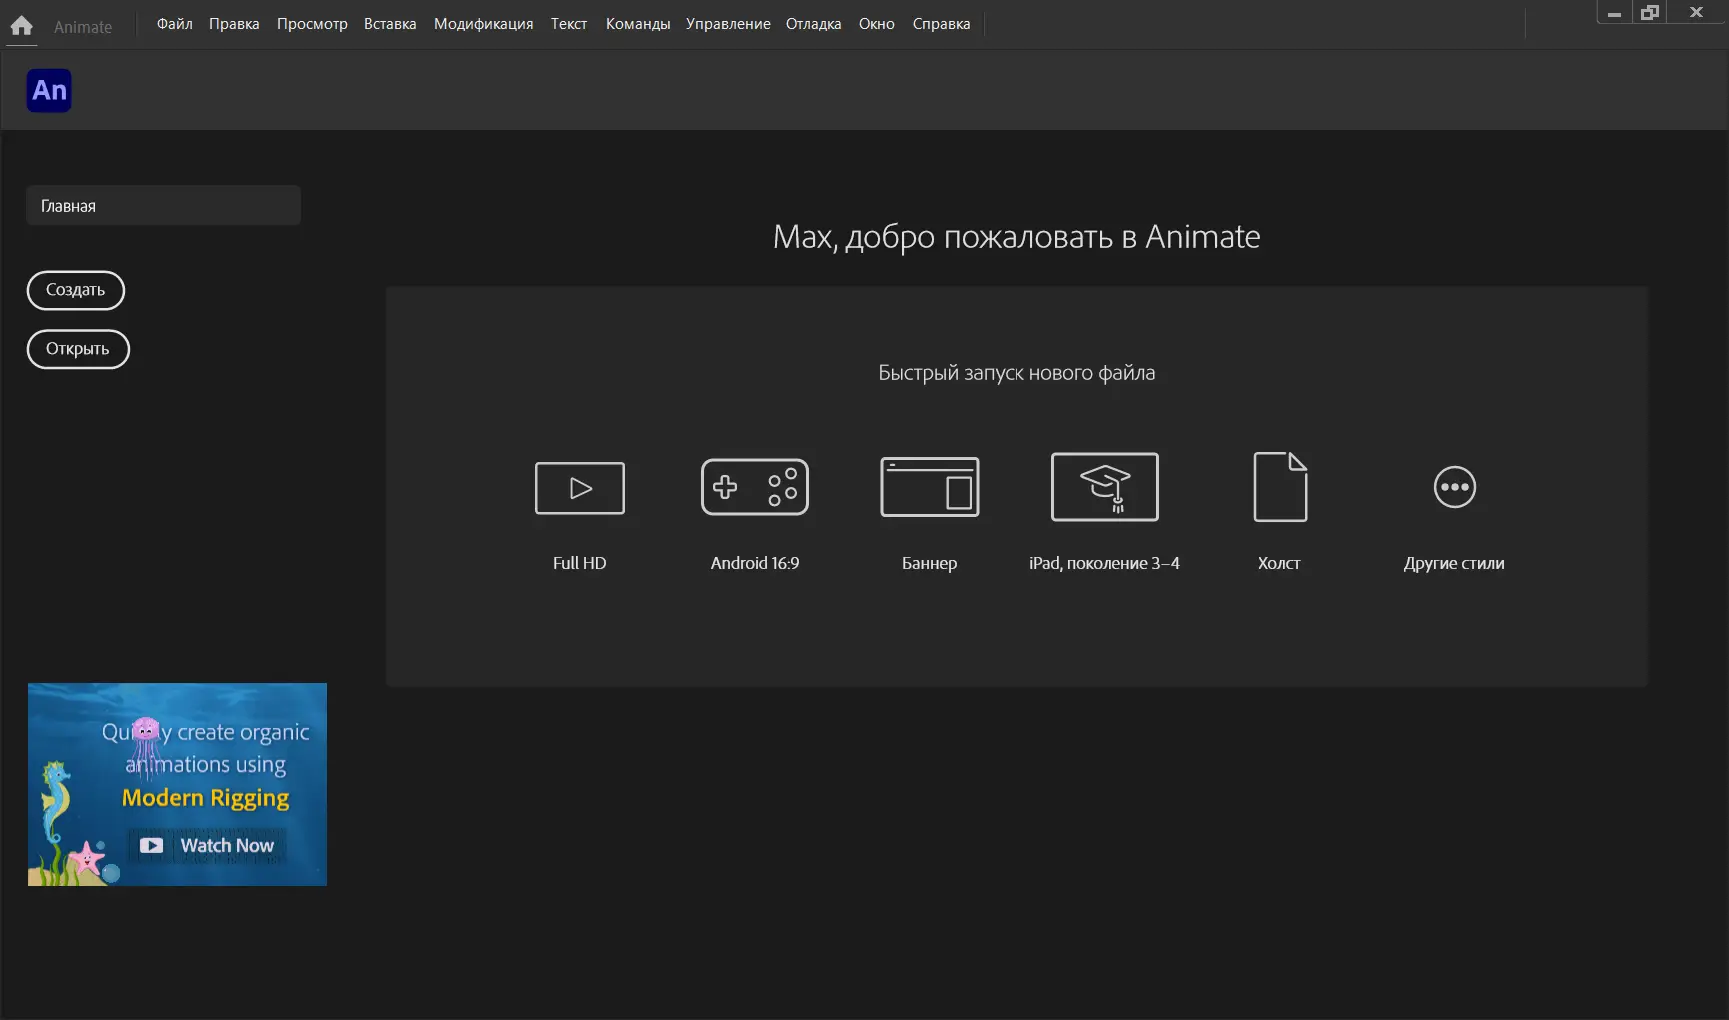Click the Android 16:9 label

[755, 563]
